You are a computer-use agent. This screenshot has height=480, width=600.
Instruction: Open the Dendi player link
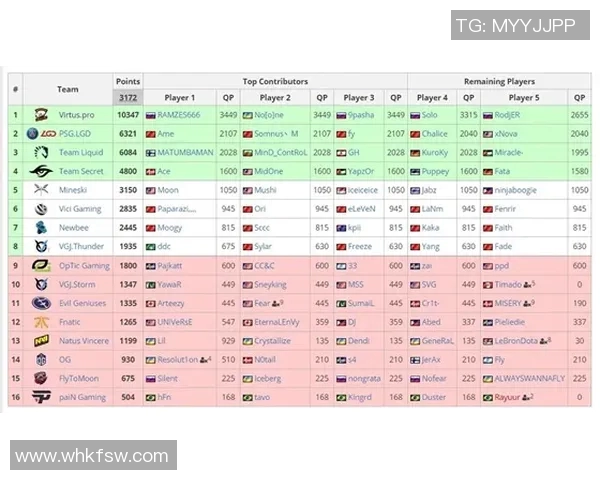(x=359, y=341)
